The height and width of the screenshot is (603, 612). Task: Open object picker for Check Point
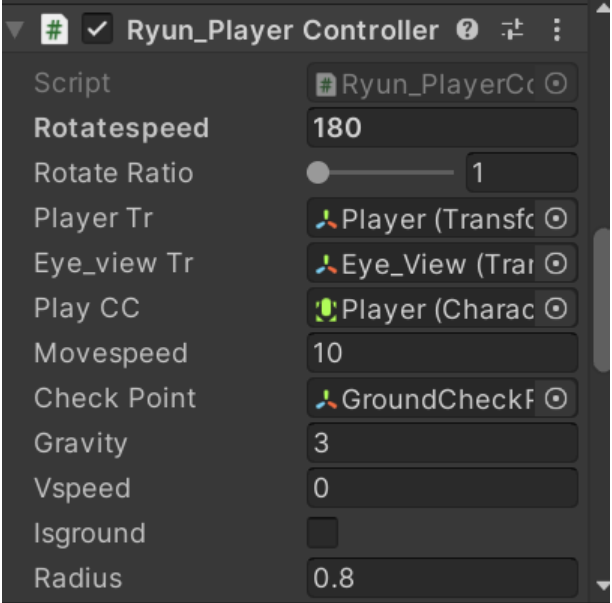(556, 398)
